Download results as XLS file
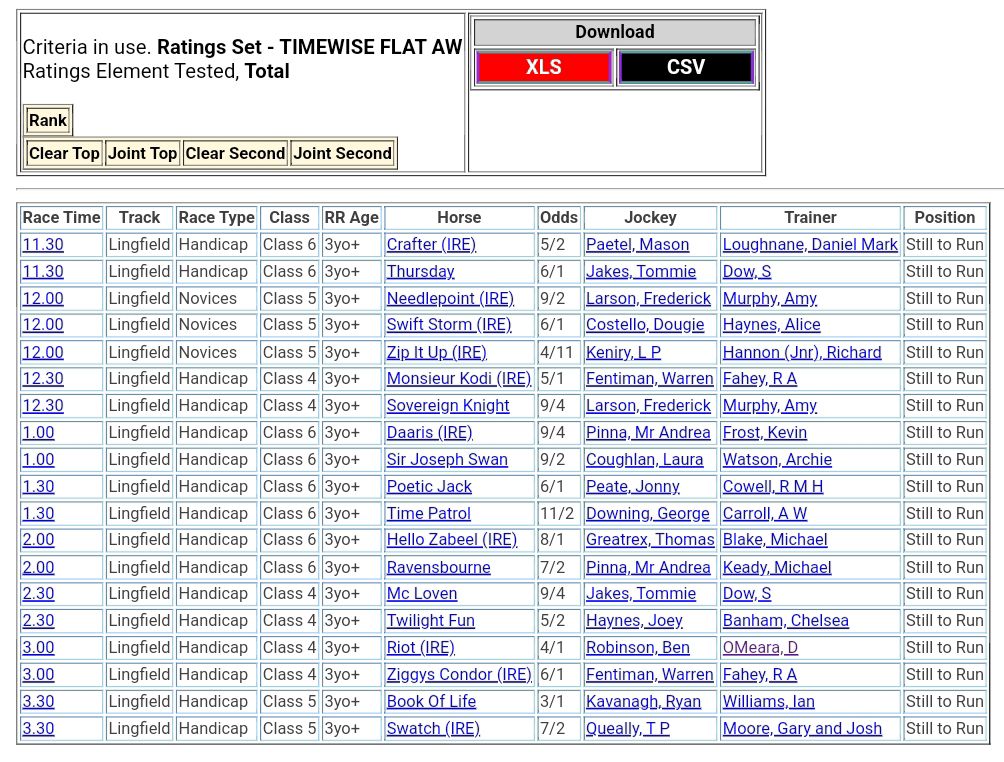This screenshot has width=1004, height=762. pos(543,67)
